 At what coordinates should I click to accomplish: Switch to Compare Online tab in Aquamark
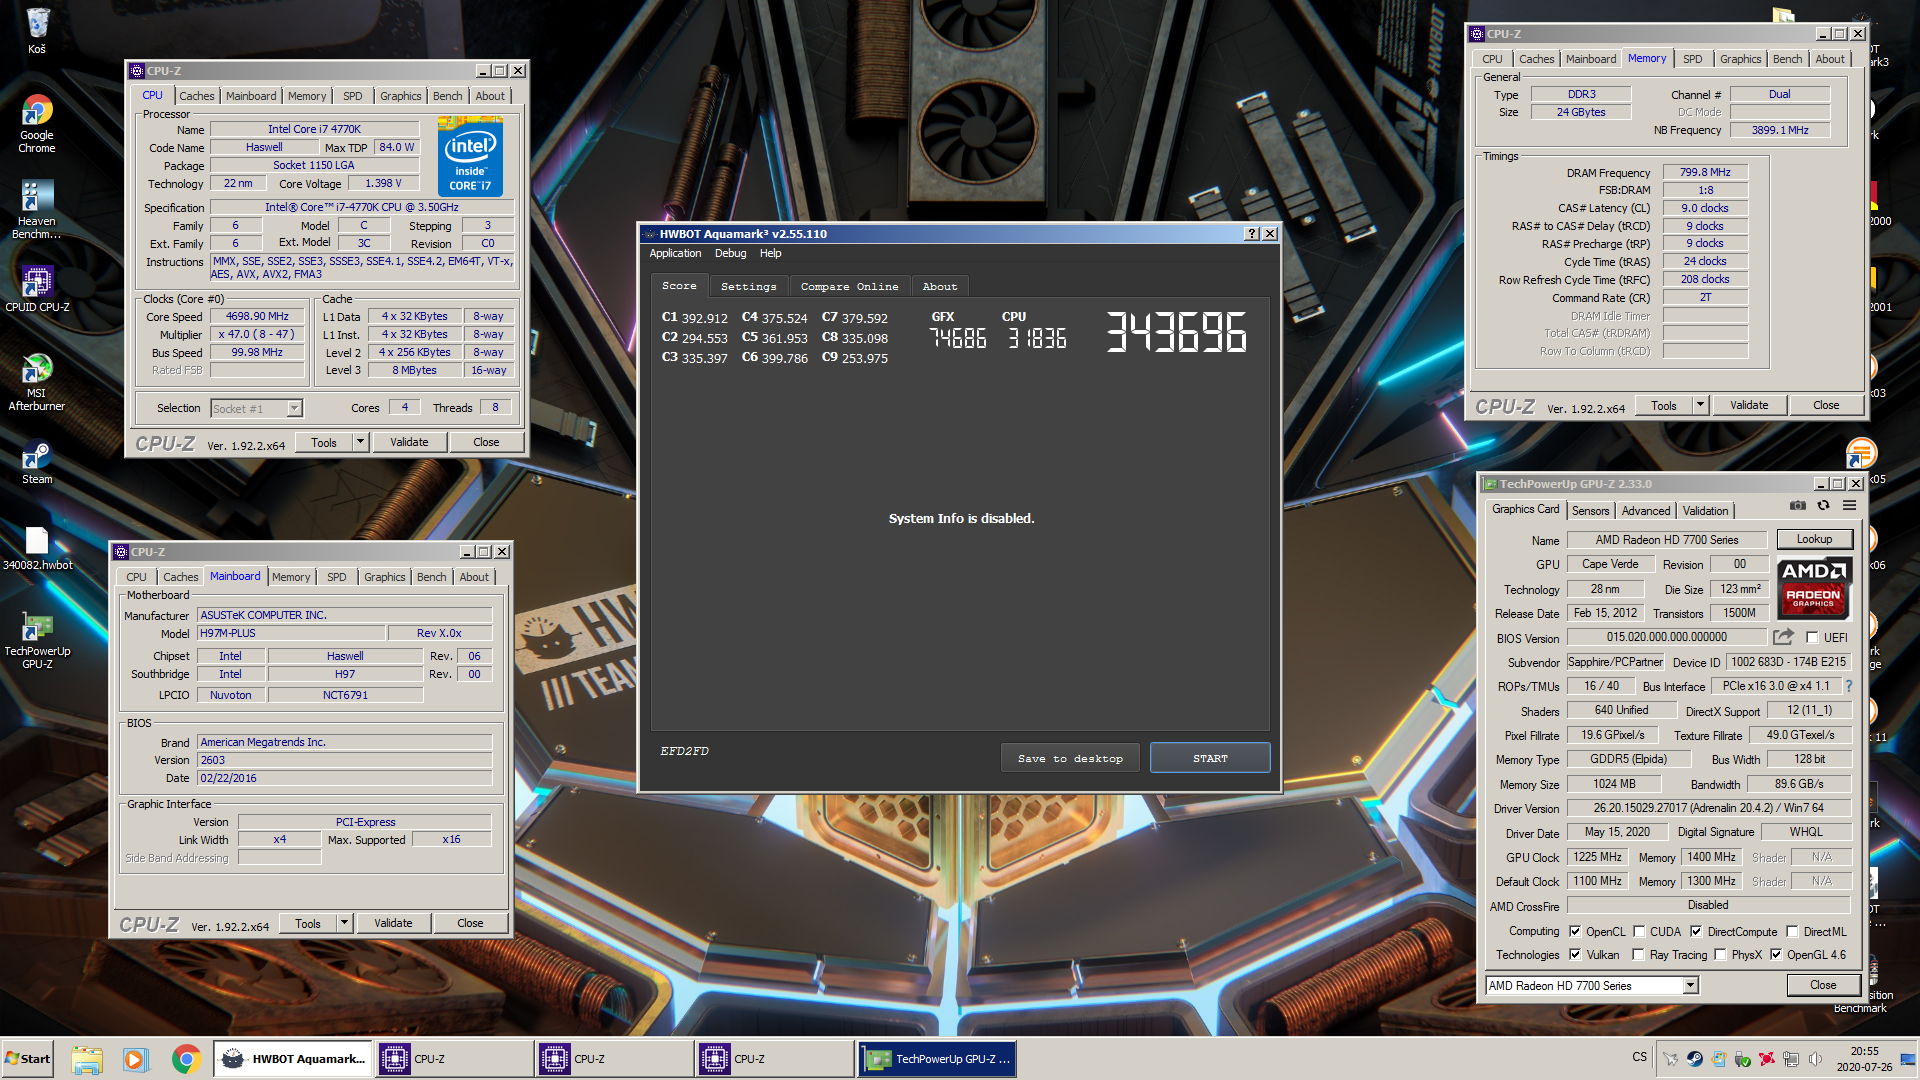pos(849,287)
